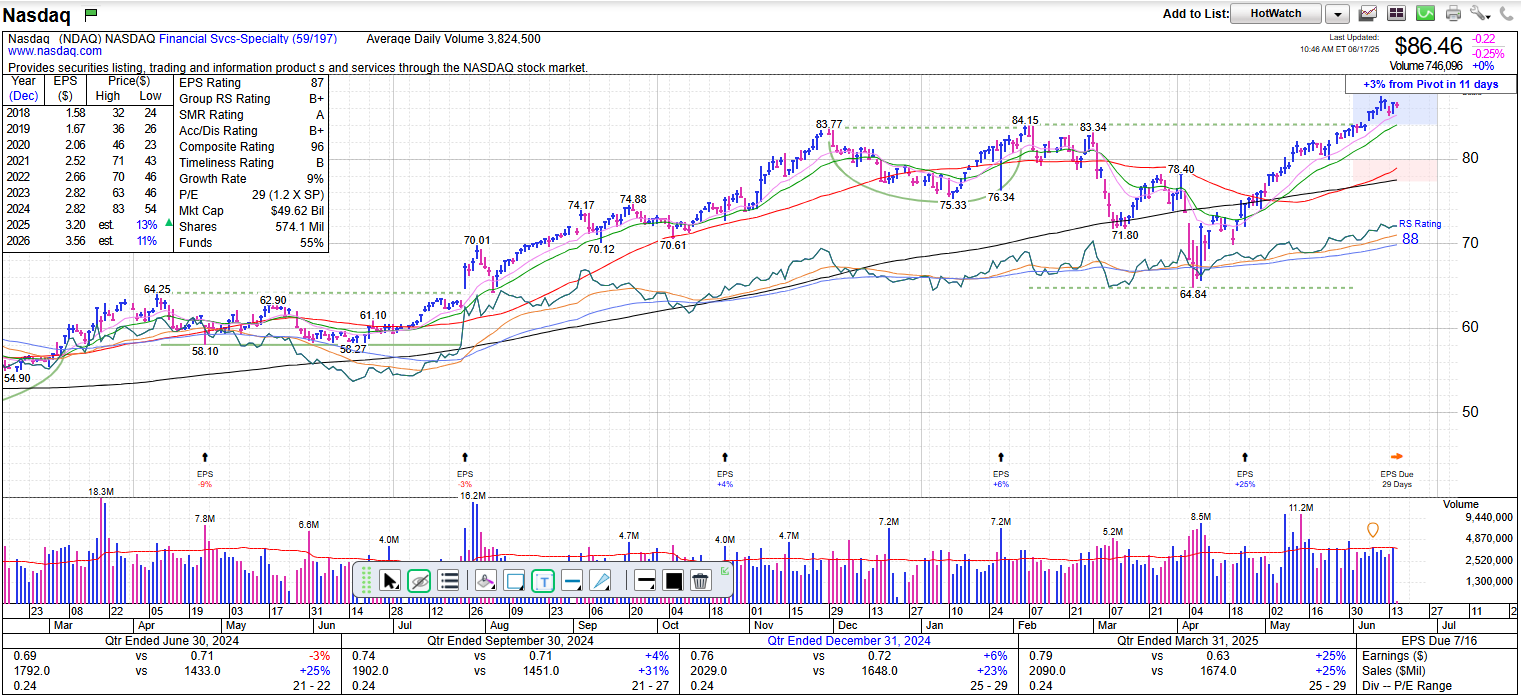Screen dimensions: 1521x696
Task: Grab the drawing toolbar dotted handle
Action: pyautogui.click(x=366, y=580)
